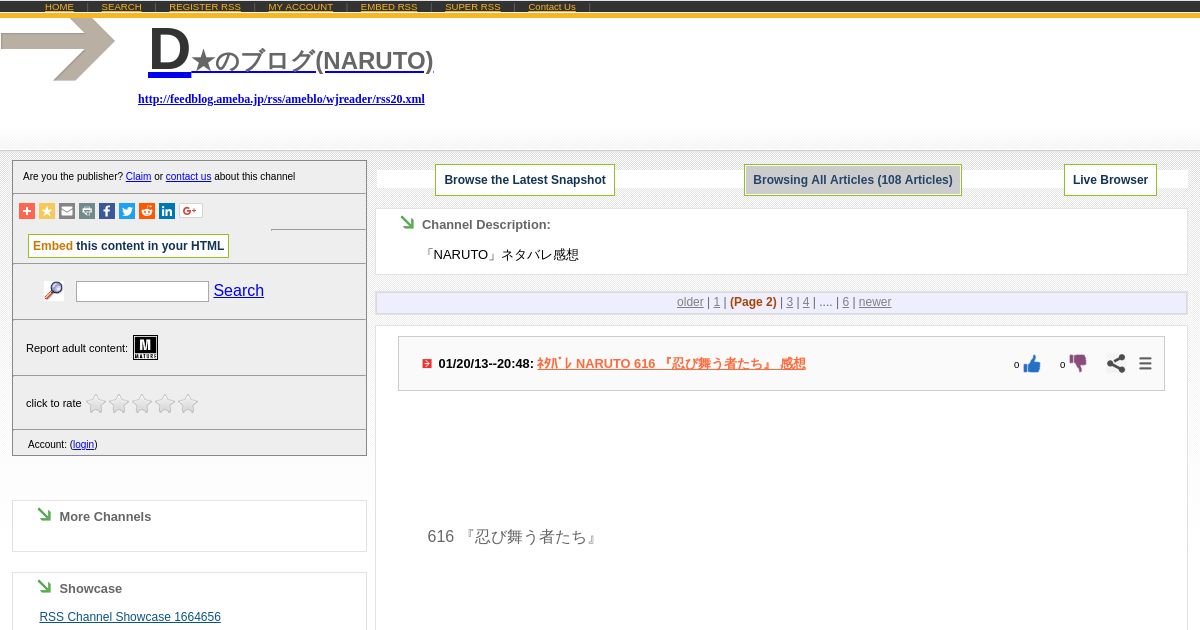Click the contact us publisher link

pos(188,177)
